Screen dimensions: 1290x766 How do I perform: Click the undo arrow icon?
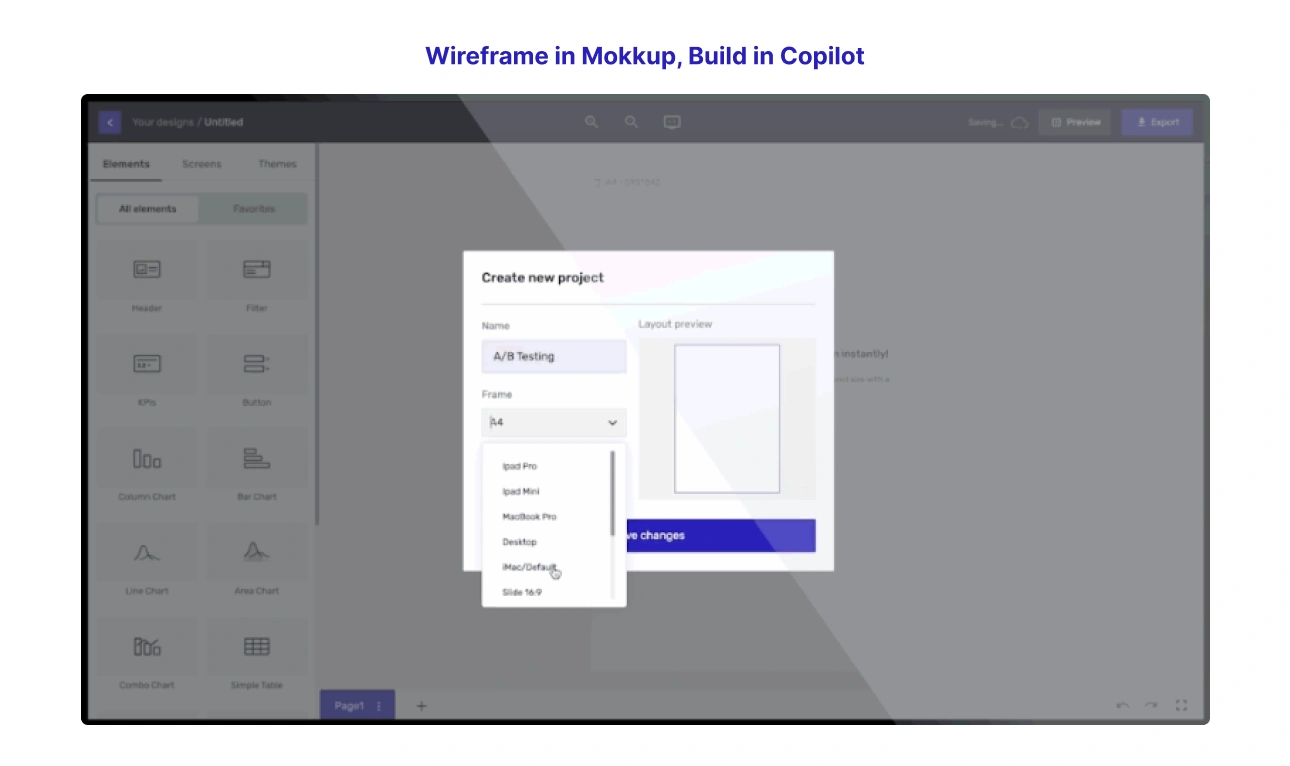point(1123,706)
